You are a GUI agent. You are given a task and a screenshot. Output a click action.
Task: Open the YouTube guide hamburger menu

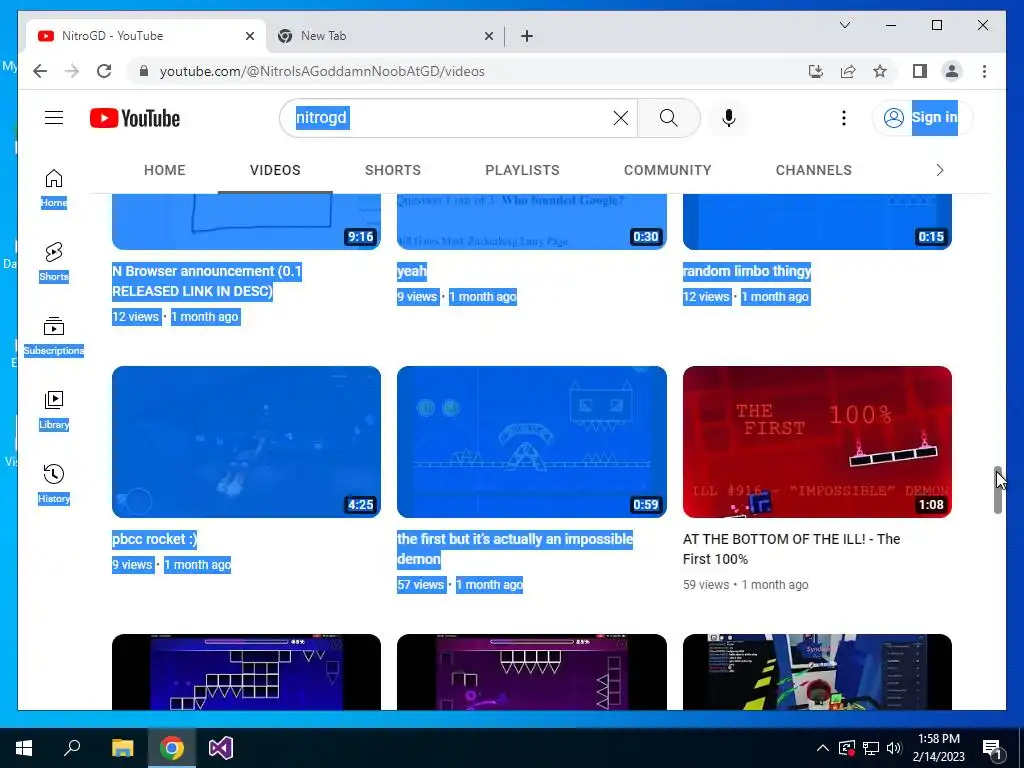tap(54, 118)
